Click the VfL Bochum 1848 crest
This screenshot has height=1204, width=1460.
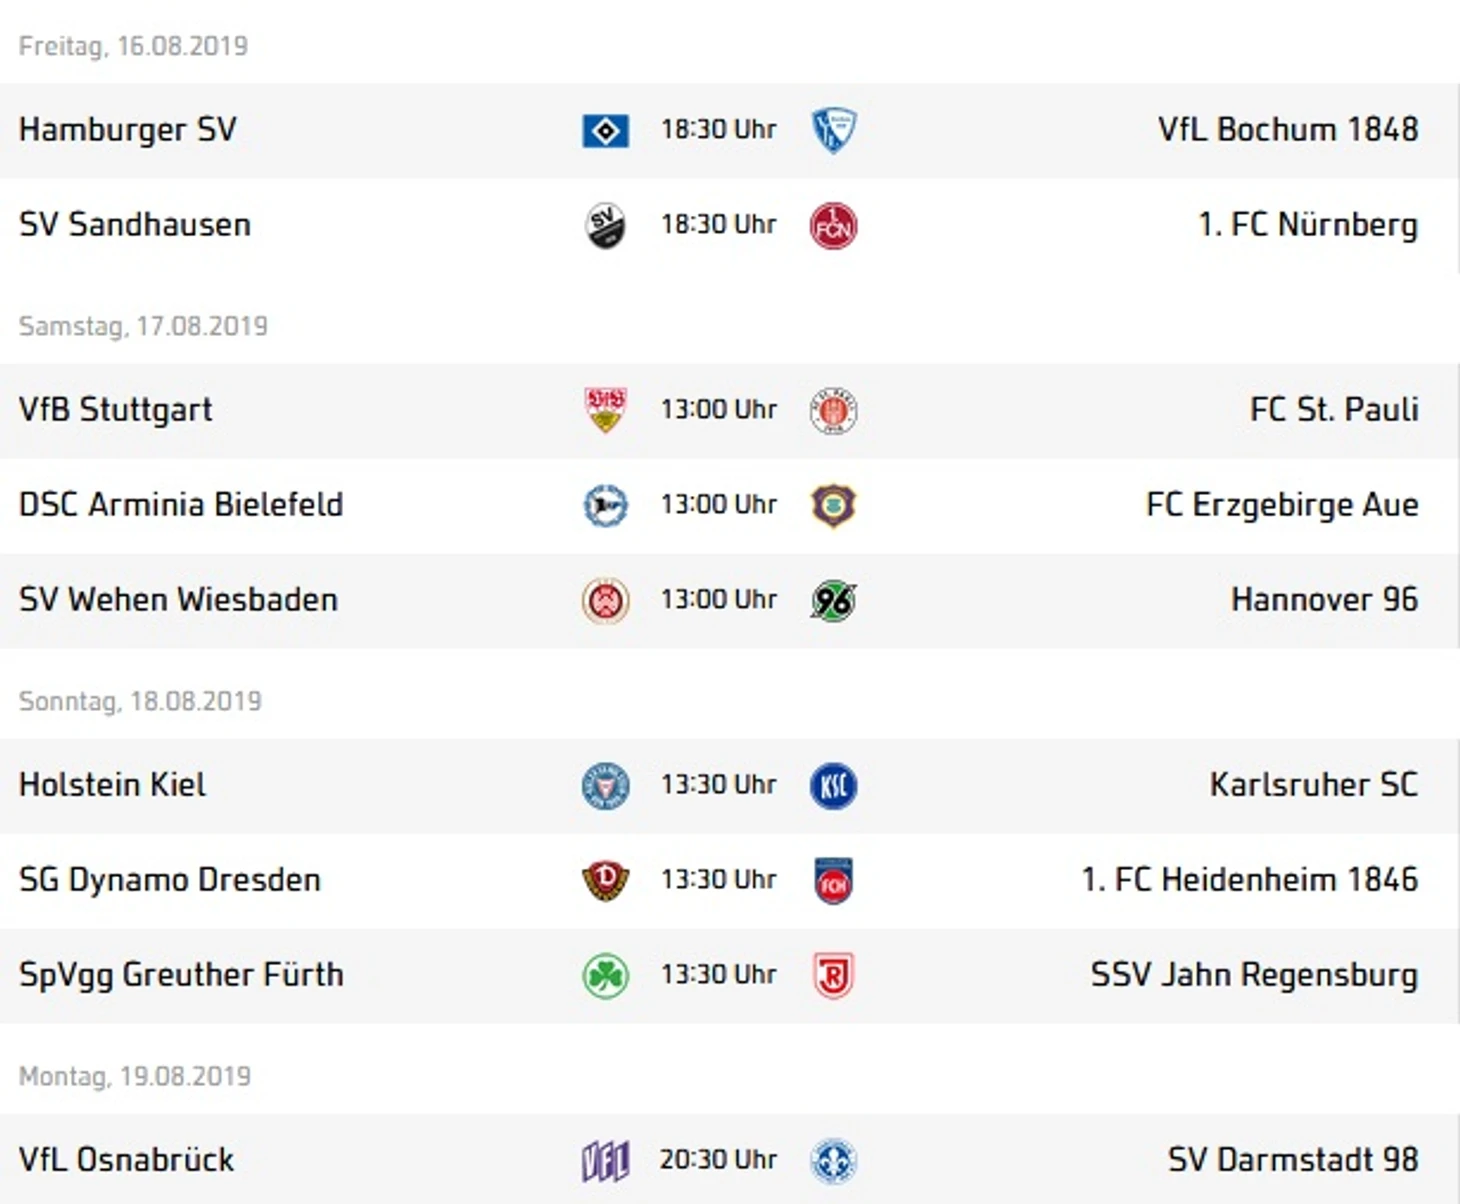(833, 131)
